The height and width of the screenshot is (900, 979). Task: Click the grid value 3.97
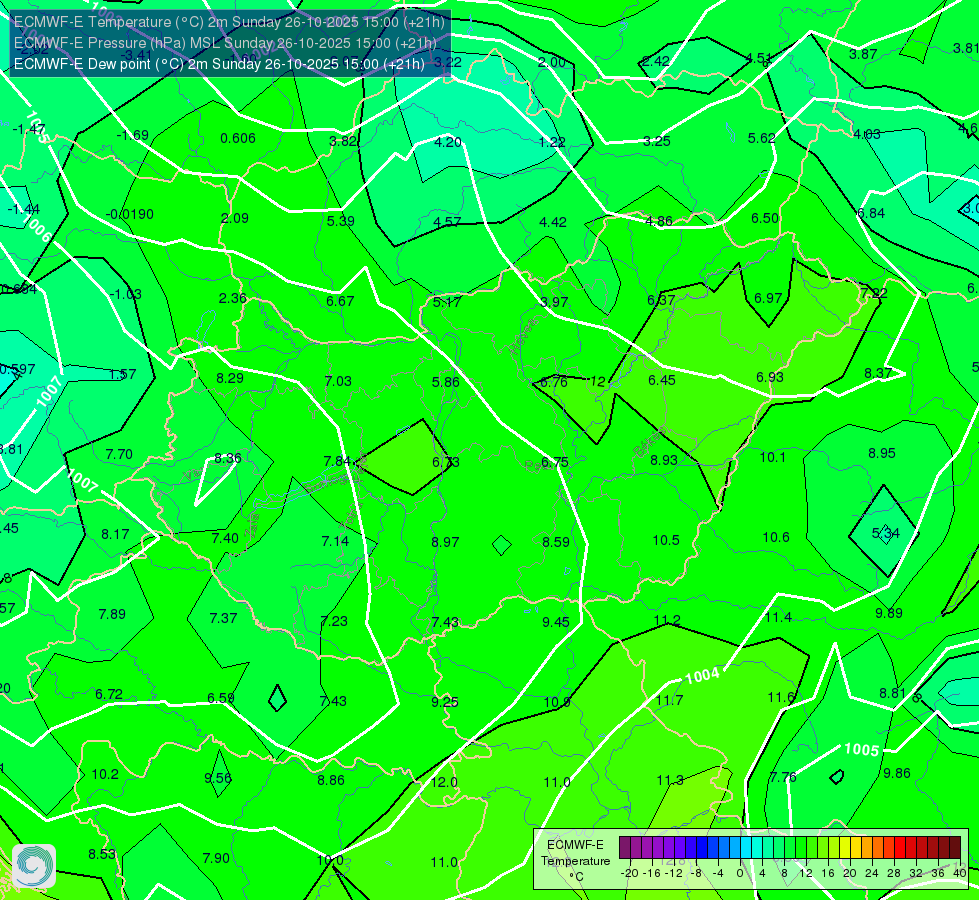coord(554,302)
